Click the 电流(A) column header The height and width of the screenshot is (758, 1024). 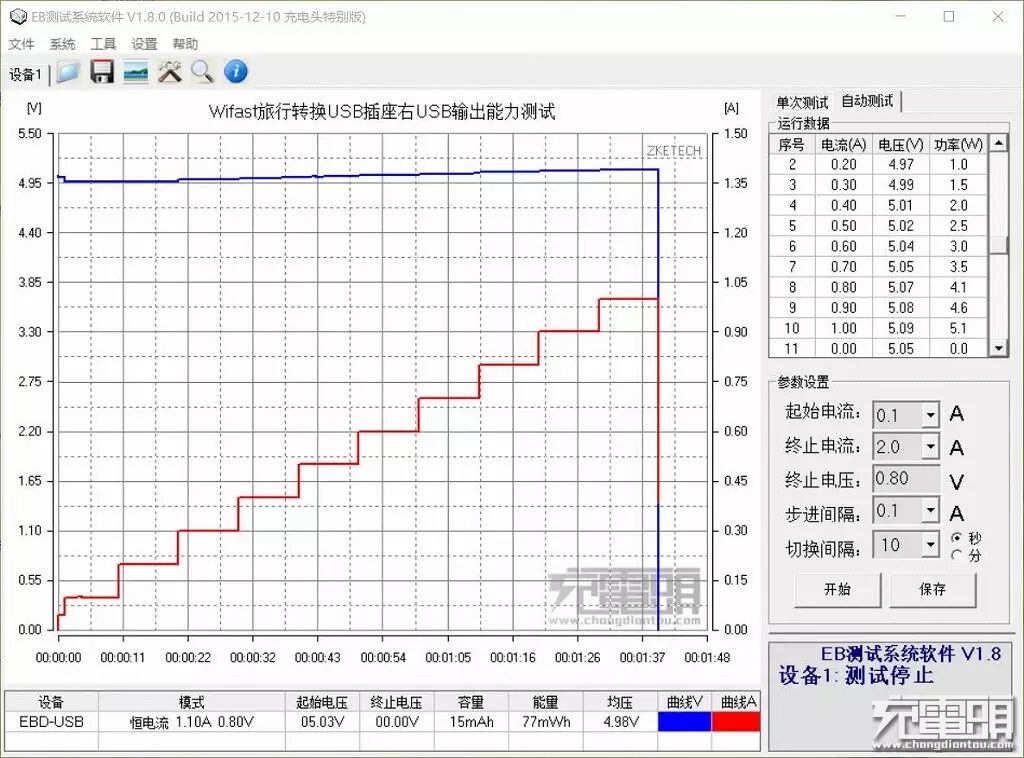[844, 144]
